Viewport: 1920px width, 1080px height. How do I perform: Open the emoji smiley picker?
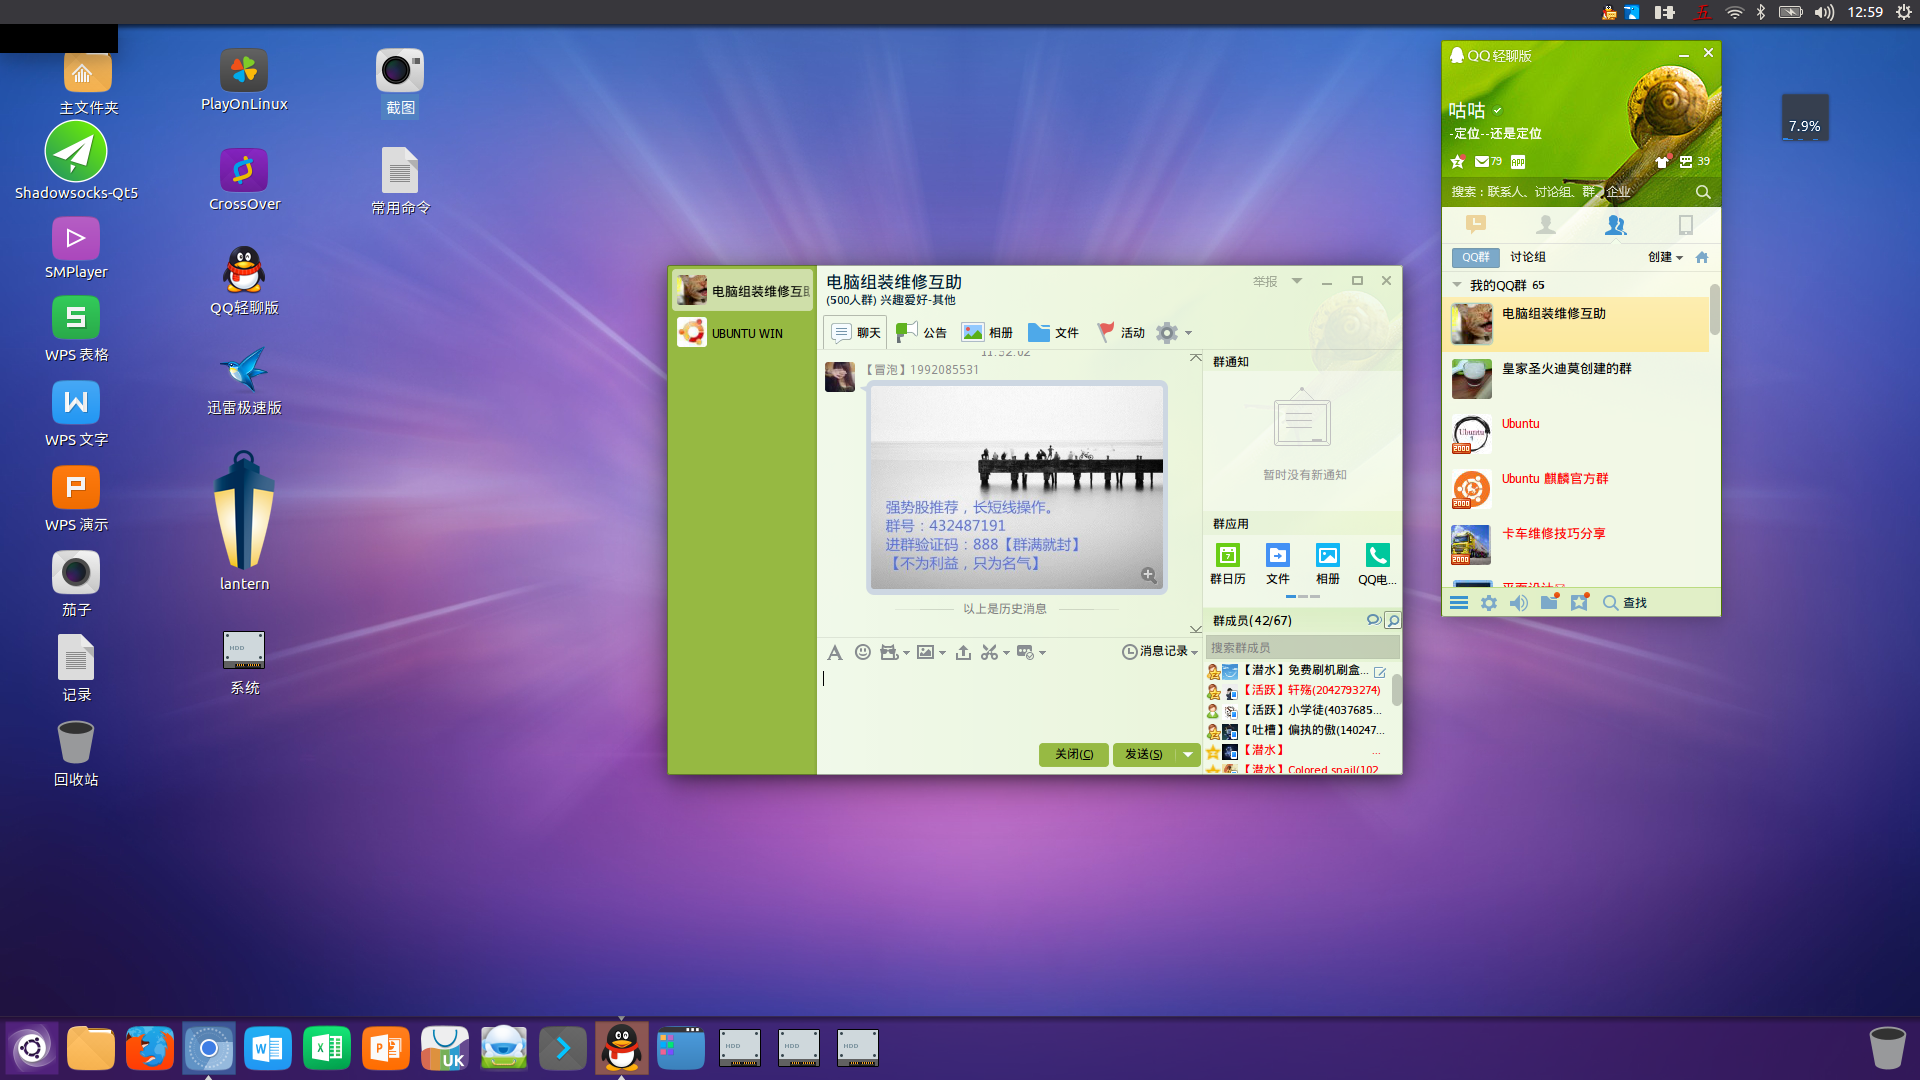(863, 652)
